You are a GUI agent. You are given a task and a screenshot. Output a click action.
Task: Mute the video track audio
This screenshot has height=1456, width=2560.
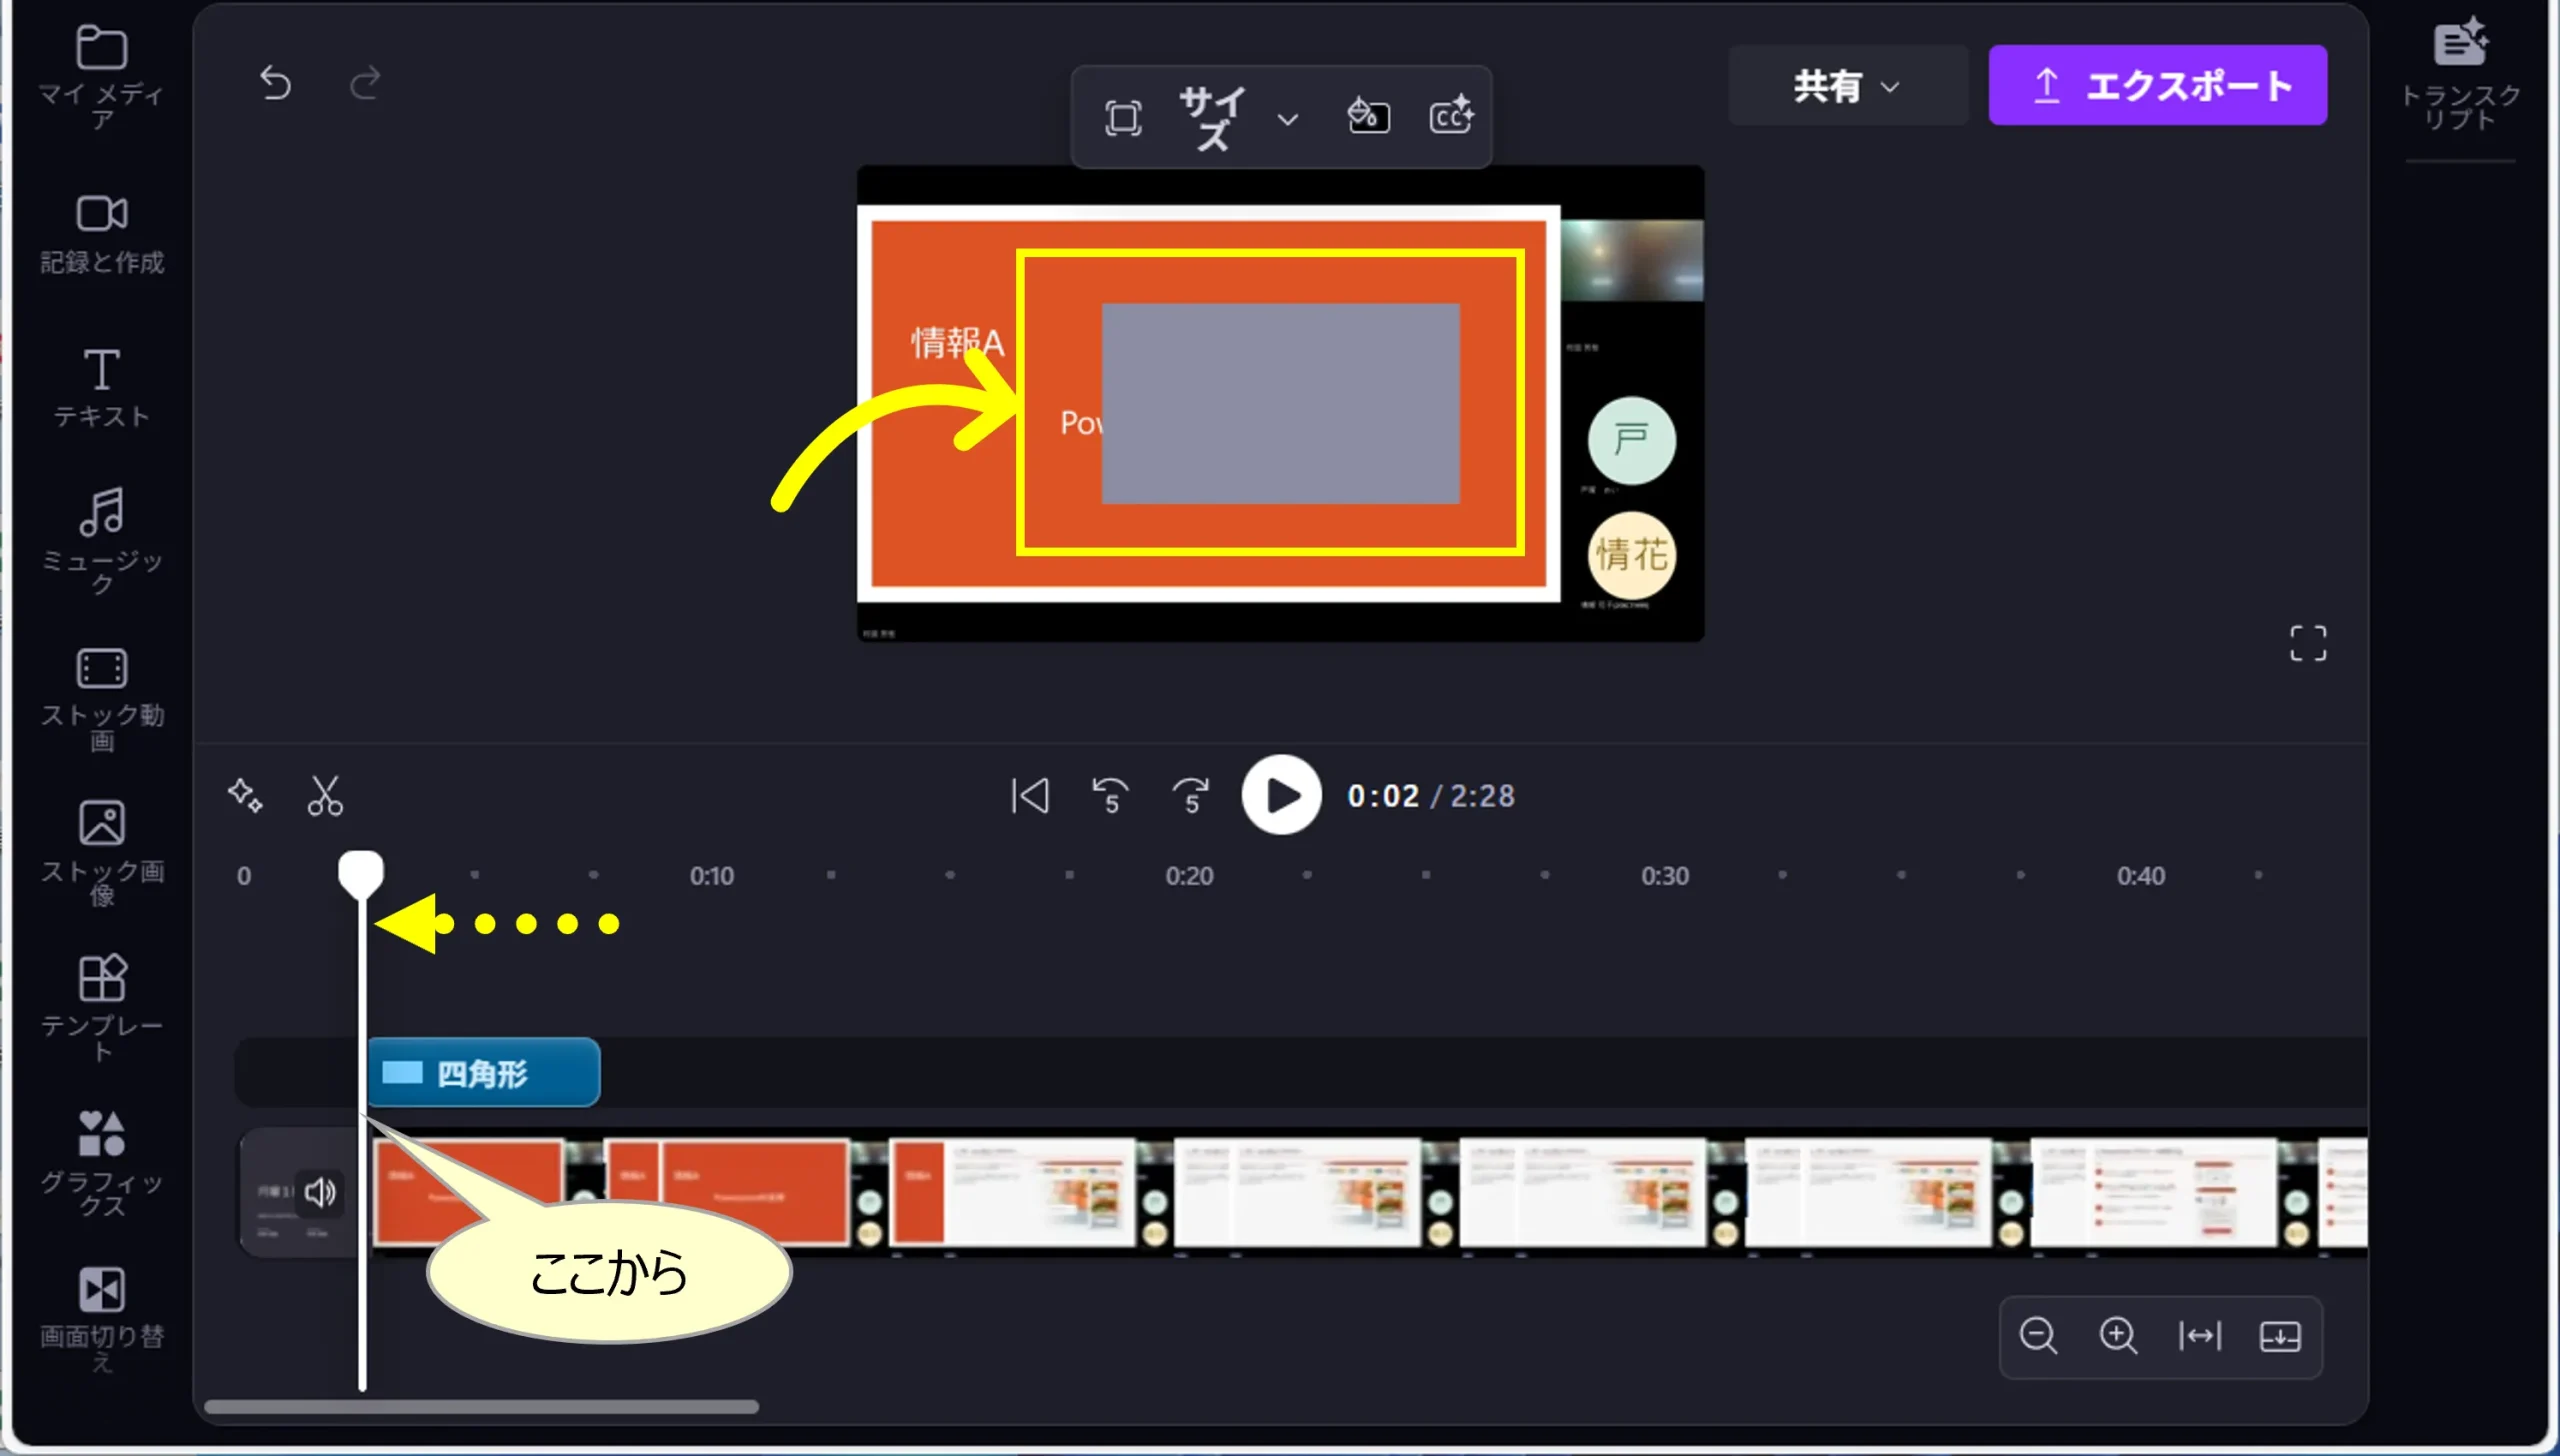tap(320, 1192)
